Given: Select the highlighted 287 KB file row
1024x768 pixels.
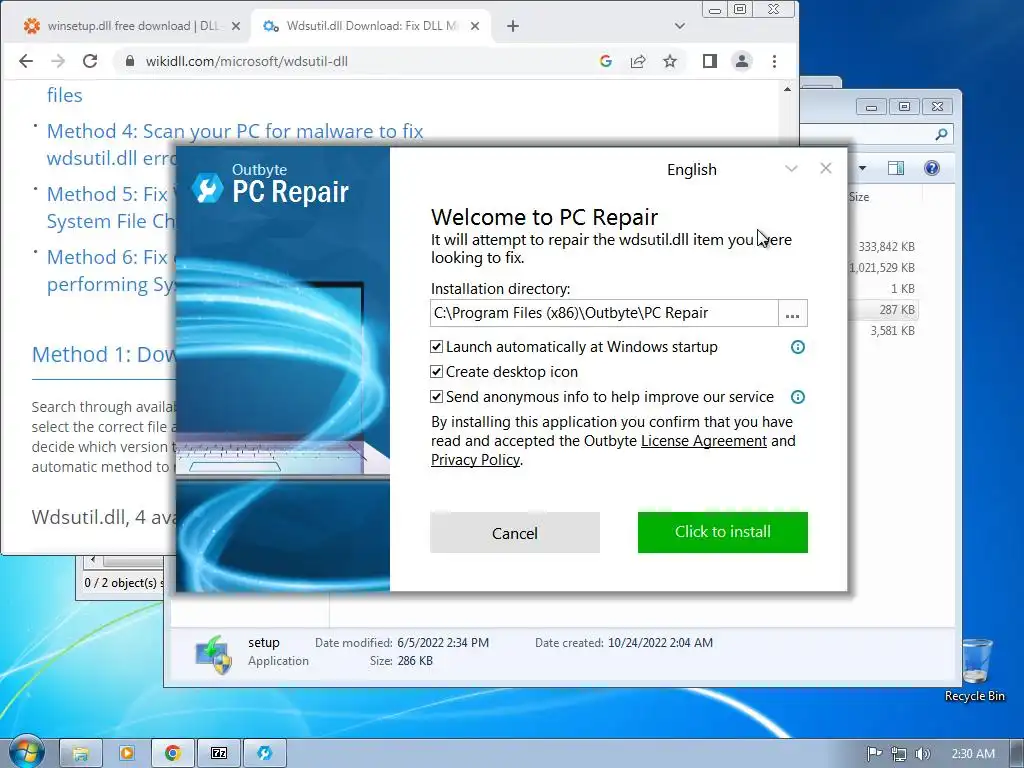Looking at the screenshot, I should tap(883, 310).
